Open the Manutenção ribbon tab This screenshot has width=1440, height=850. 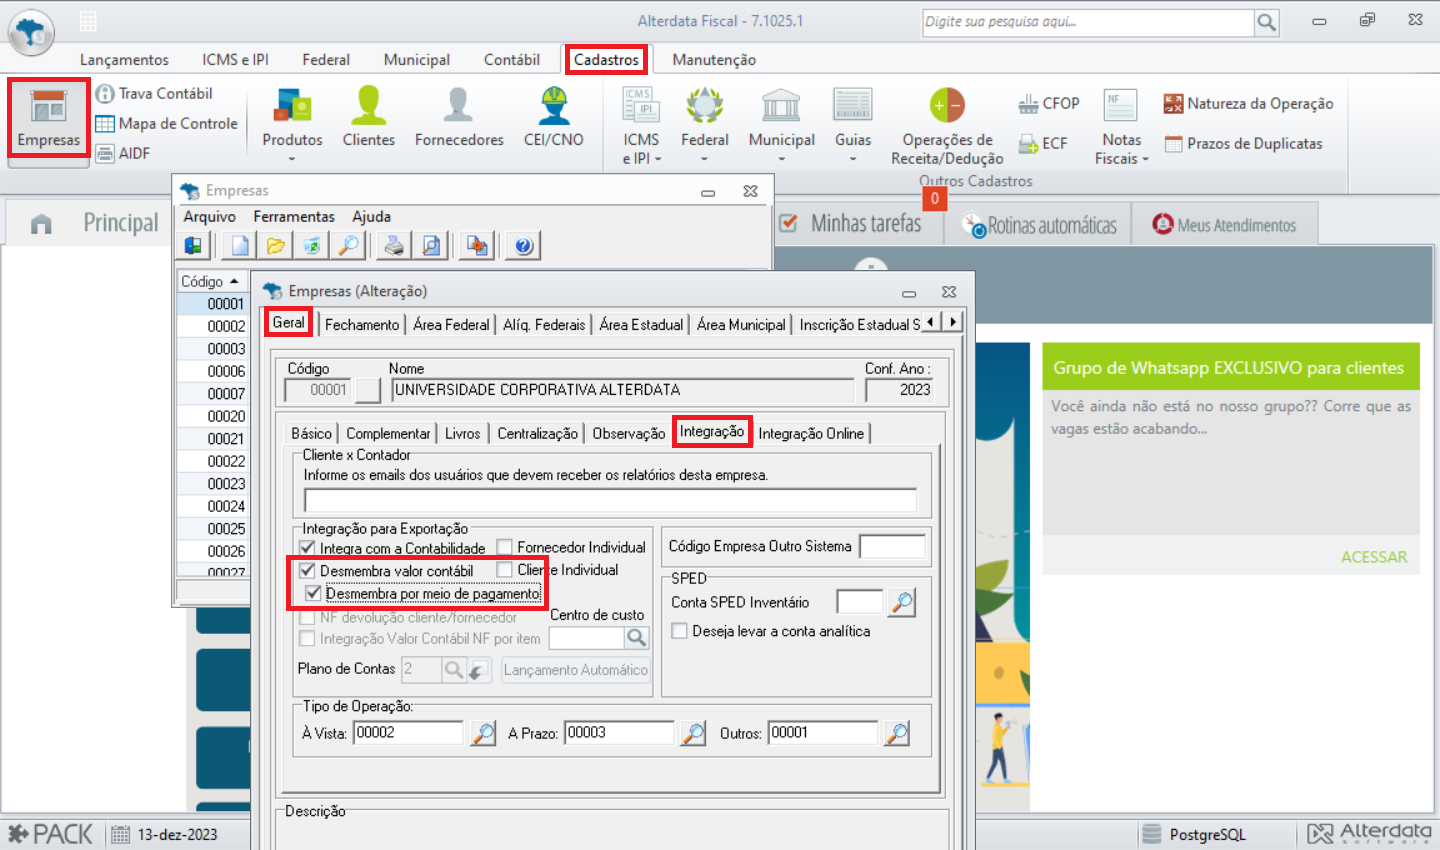(x=714, y=60)
